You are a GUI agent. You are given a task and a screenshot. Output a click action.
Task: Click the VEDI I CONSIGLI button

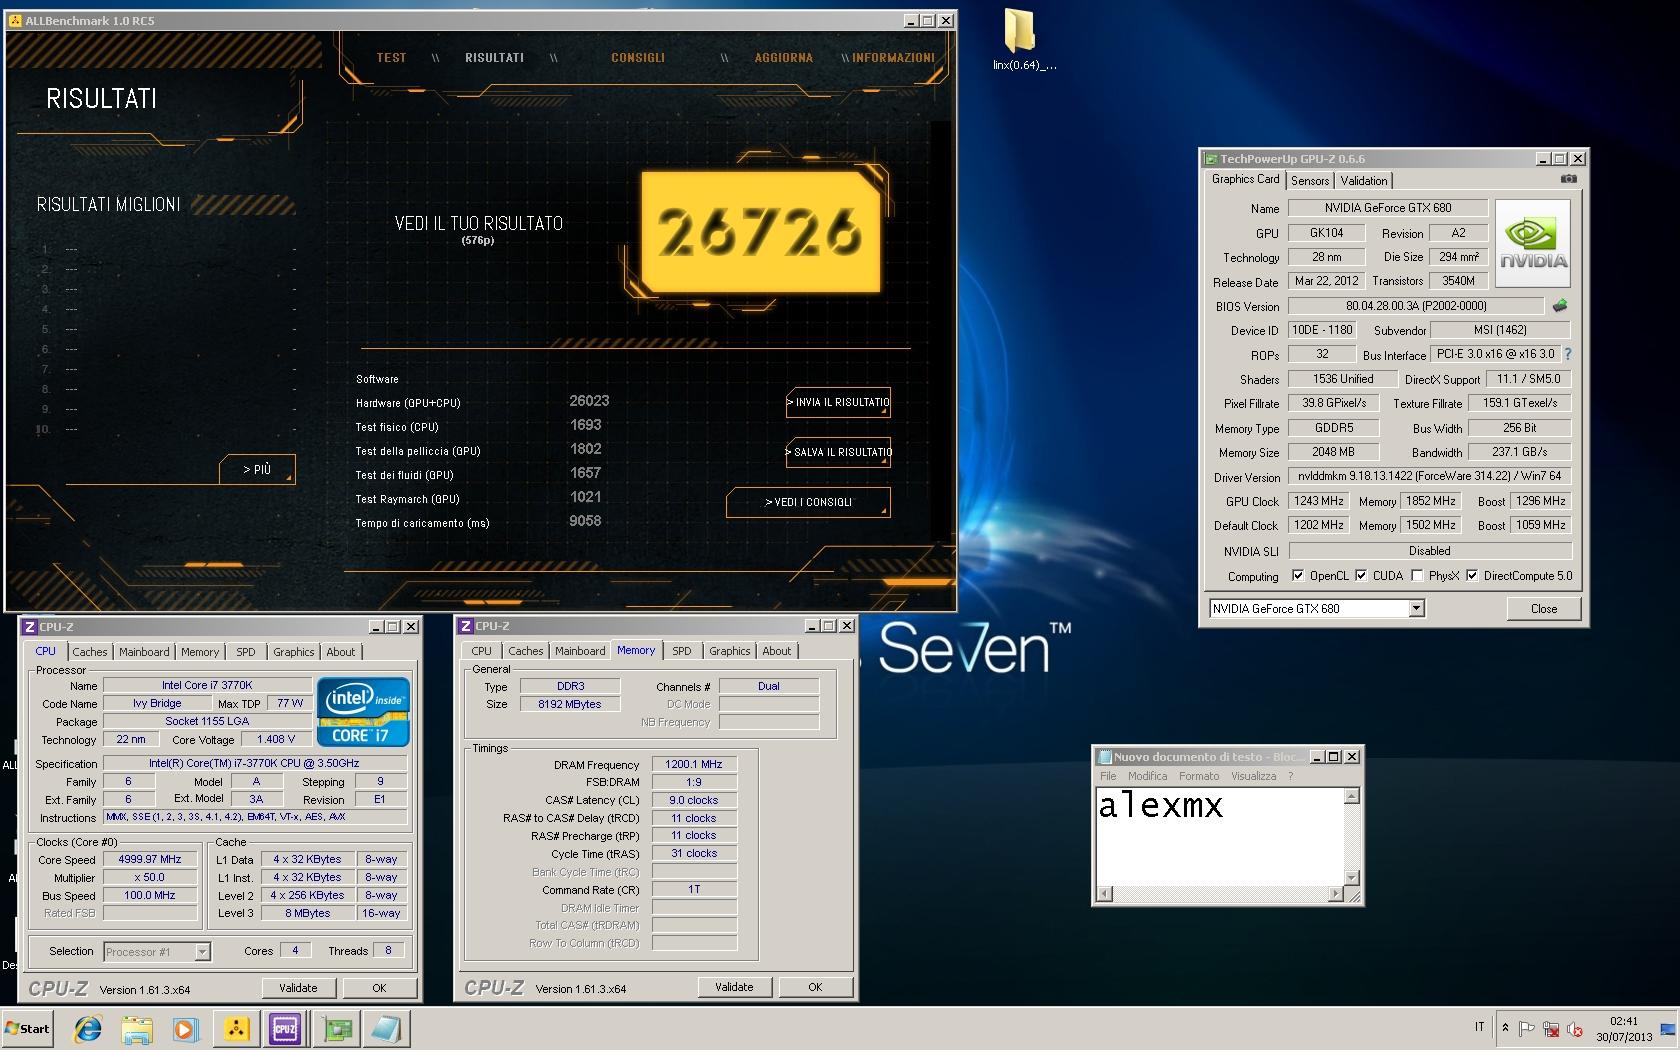click(808, 502)
